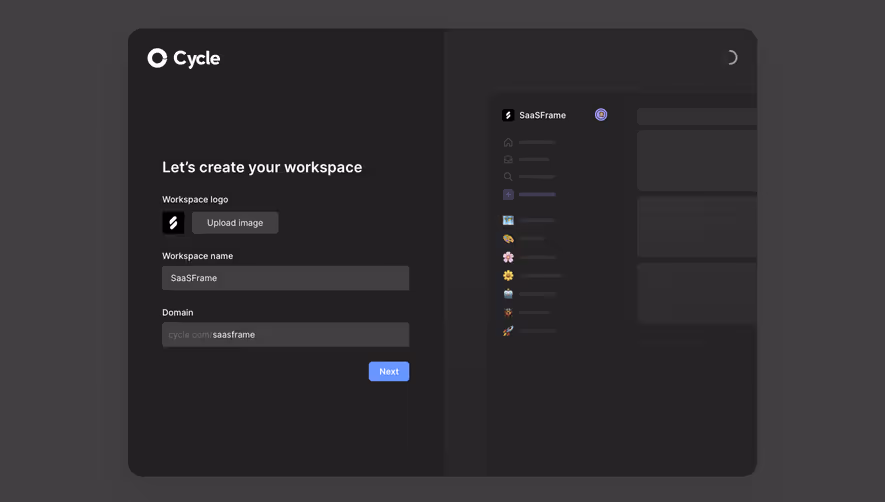
Task: Click the robot emoji item in the preview sidebar
Action: [x=508, y=294]
